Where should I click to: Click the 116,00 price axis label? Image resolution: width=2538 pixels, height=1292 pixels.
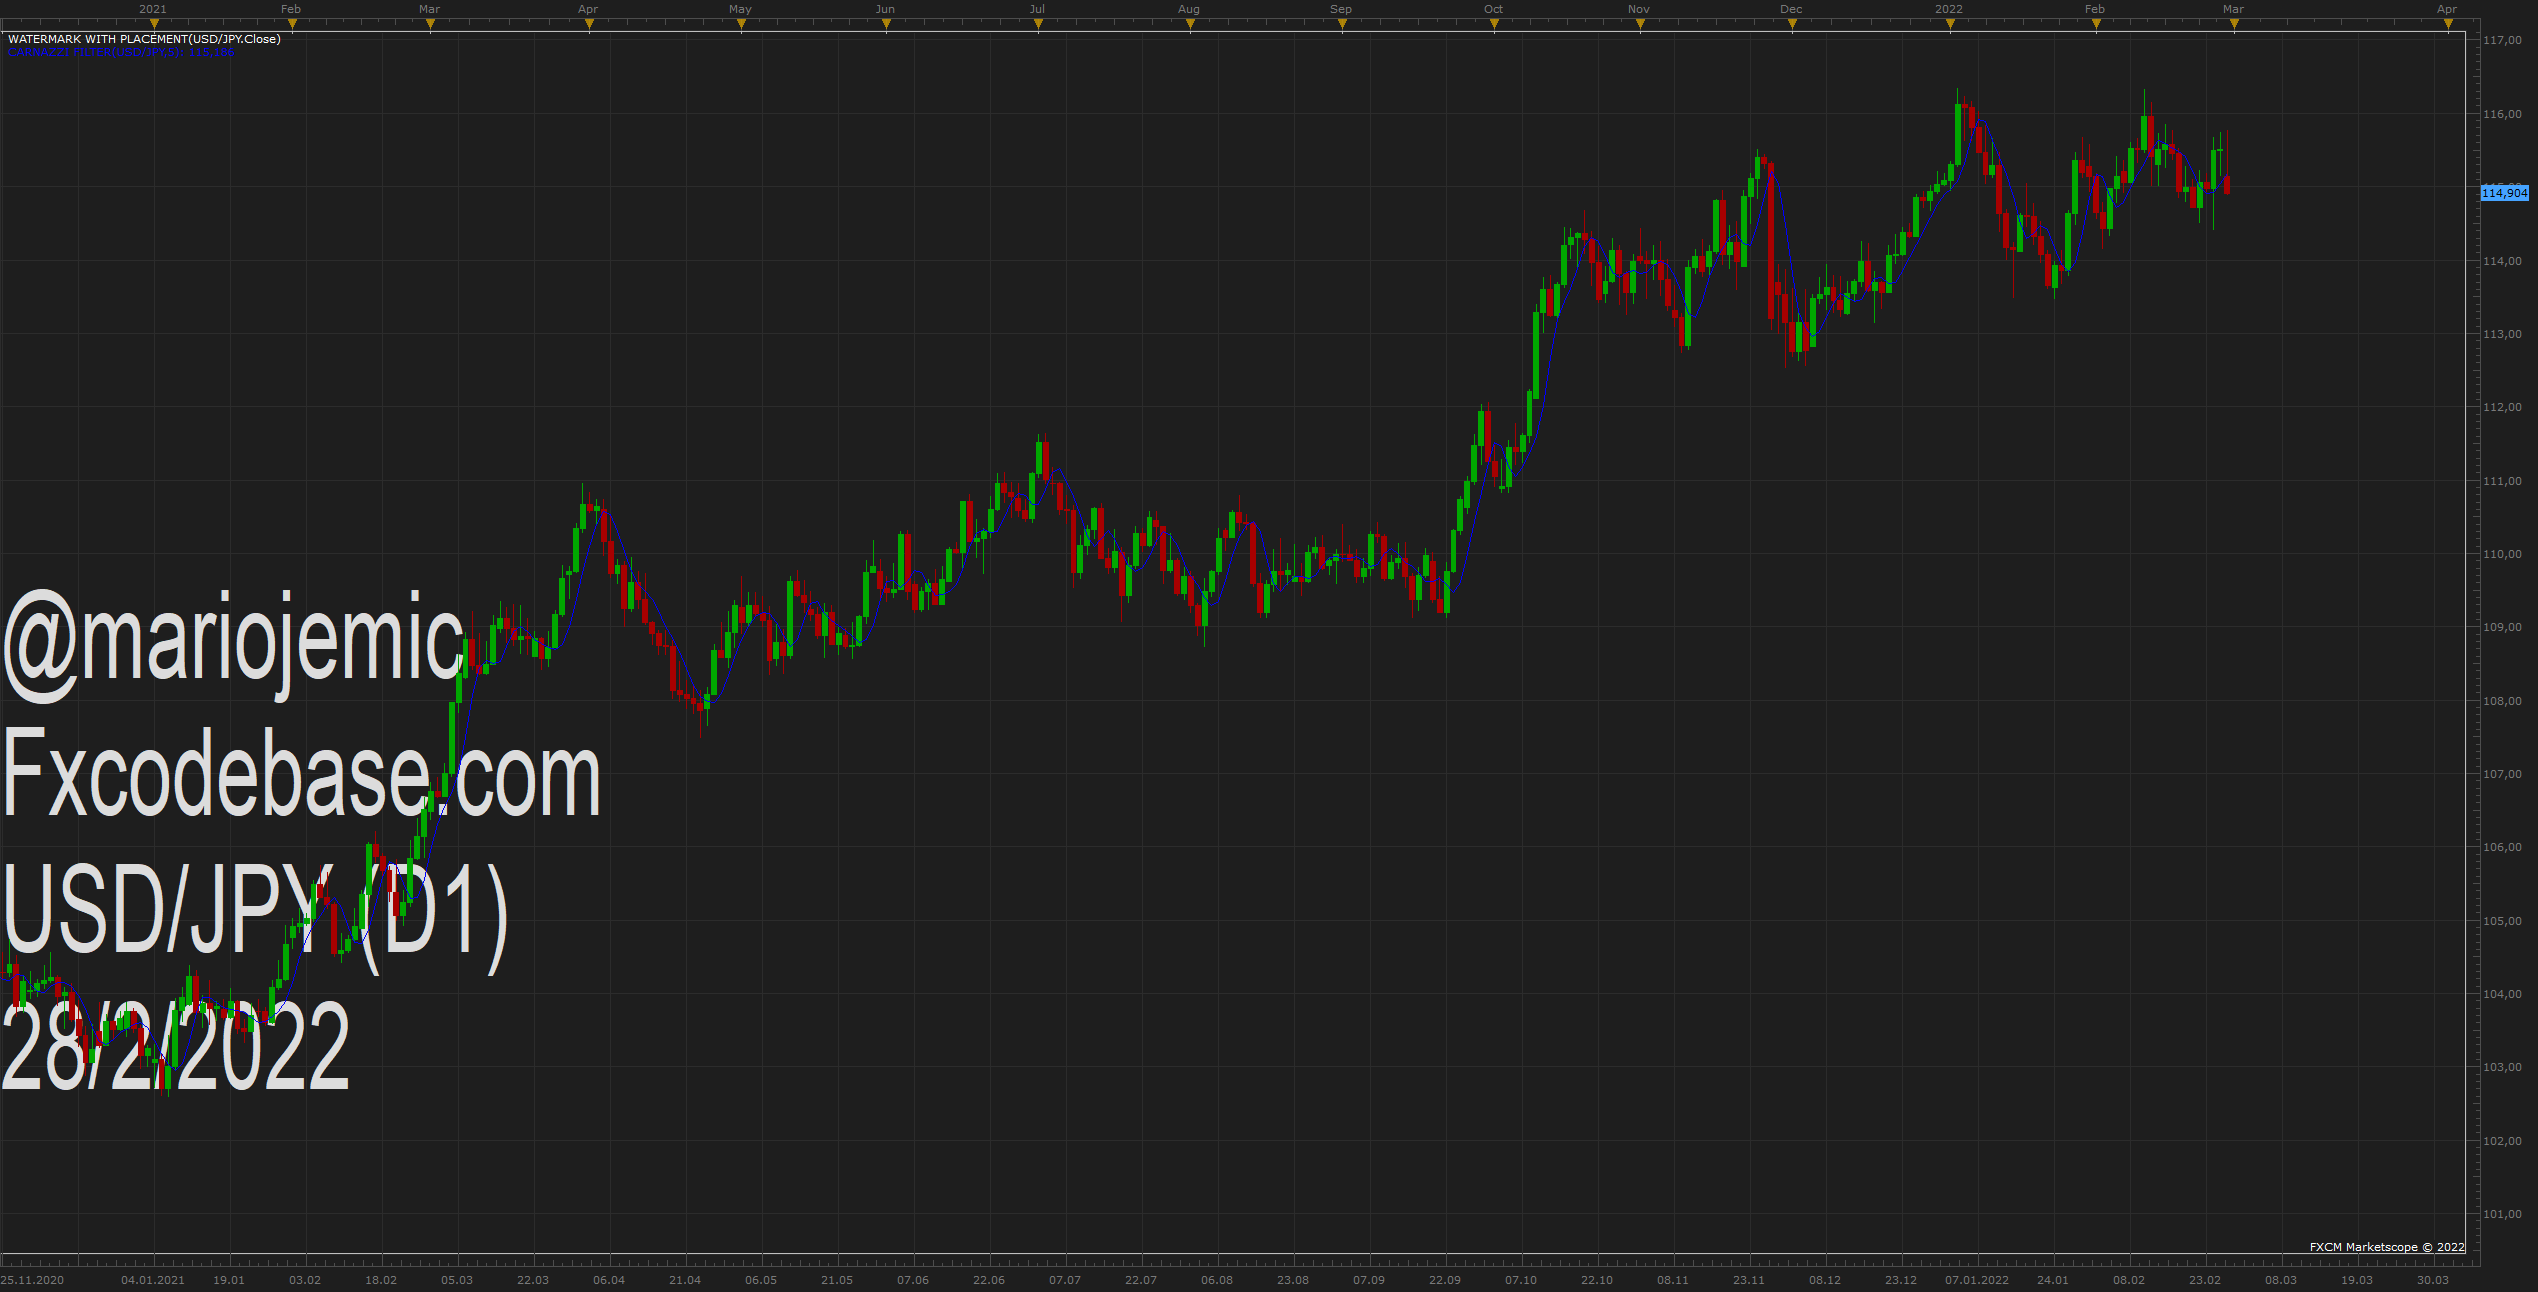coord(2502,114)
